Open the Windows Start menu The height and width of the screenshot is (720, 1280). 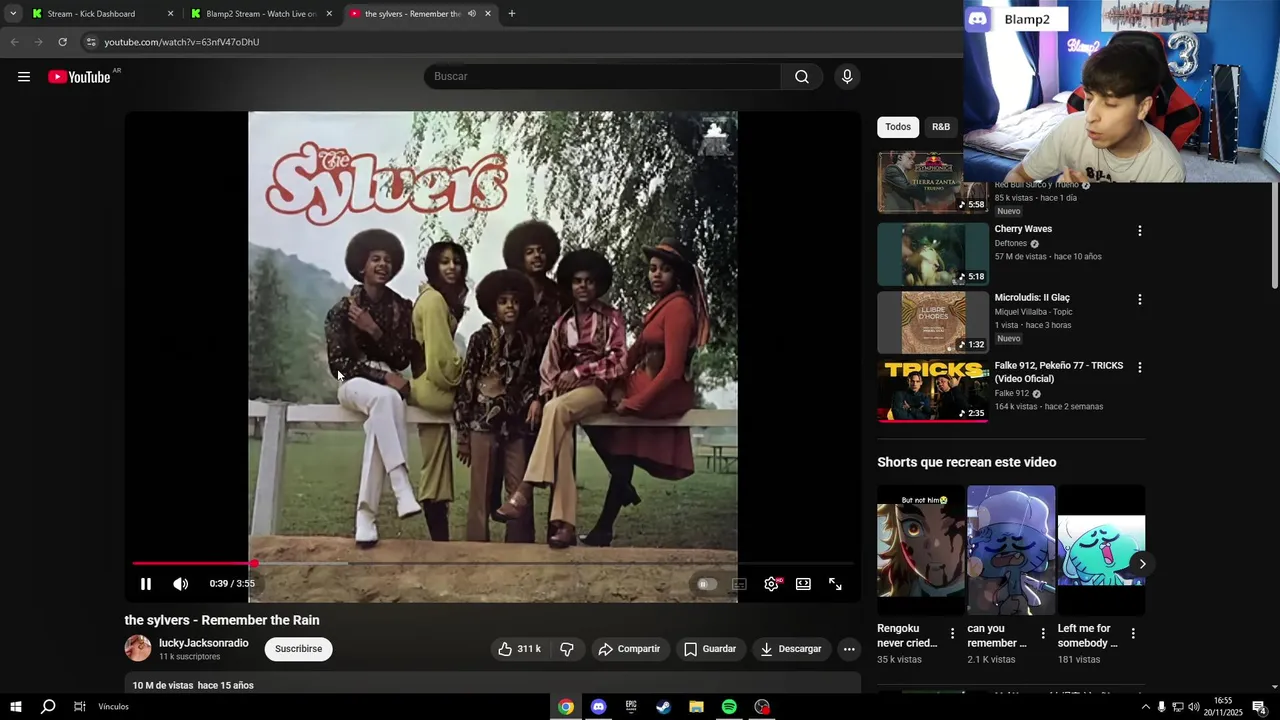16,707
